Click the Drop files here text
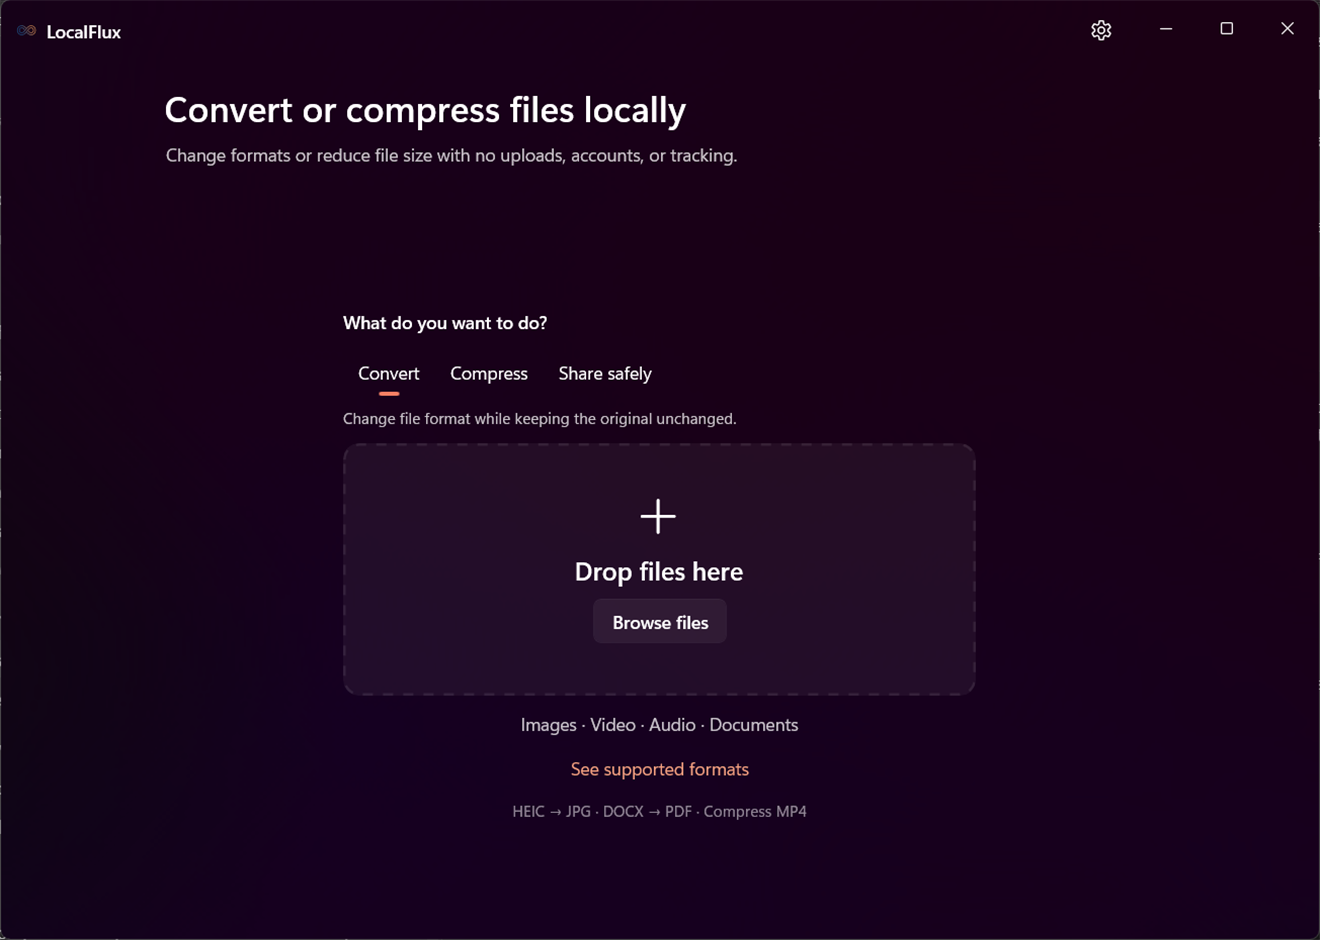The width and height of the screenshot is (1320, 940). (659, 571)
